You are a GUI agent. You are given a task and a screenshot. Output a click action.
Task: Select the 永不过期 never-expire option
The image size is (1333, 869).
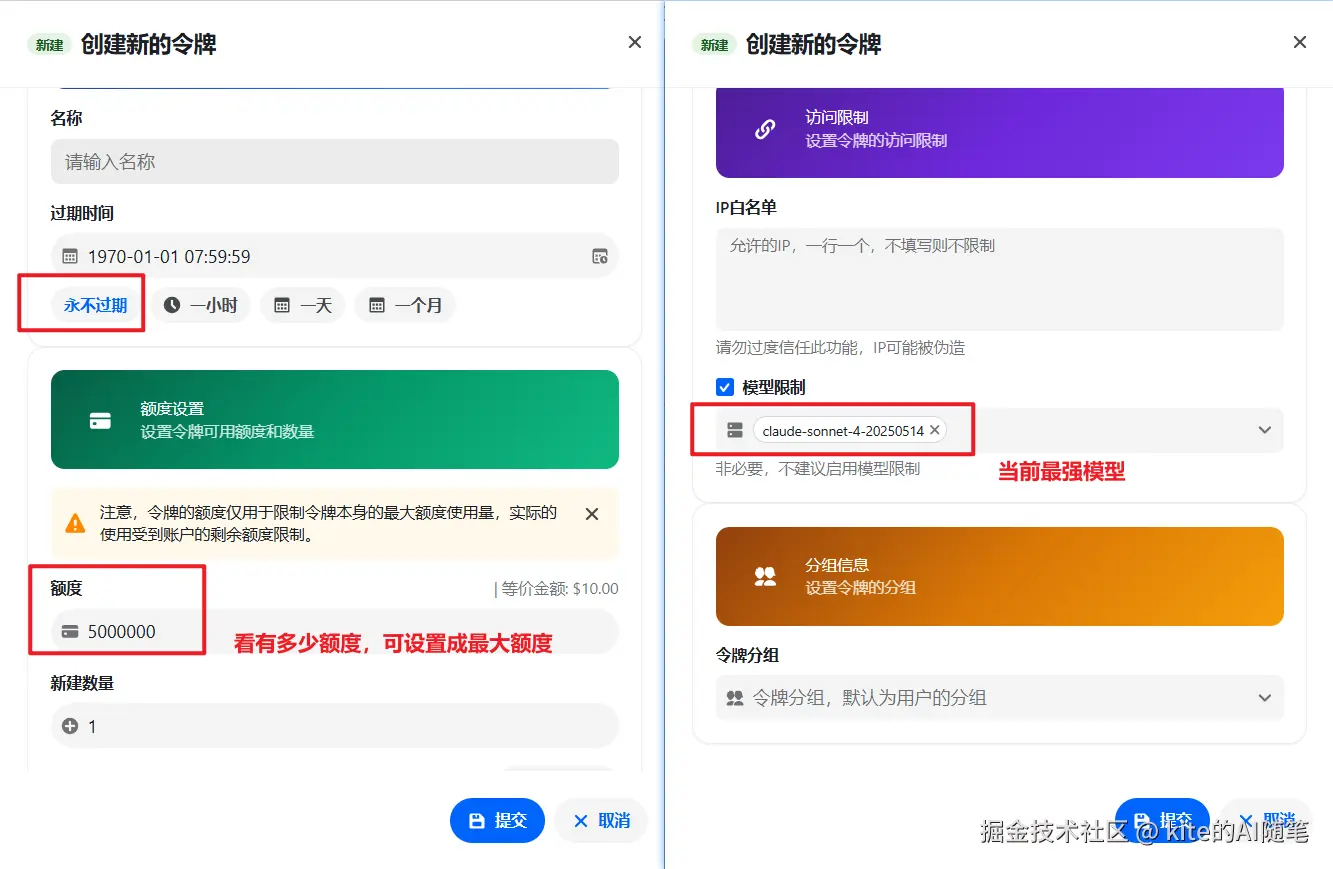(96, 305)
